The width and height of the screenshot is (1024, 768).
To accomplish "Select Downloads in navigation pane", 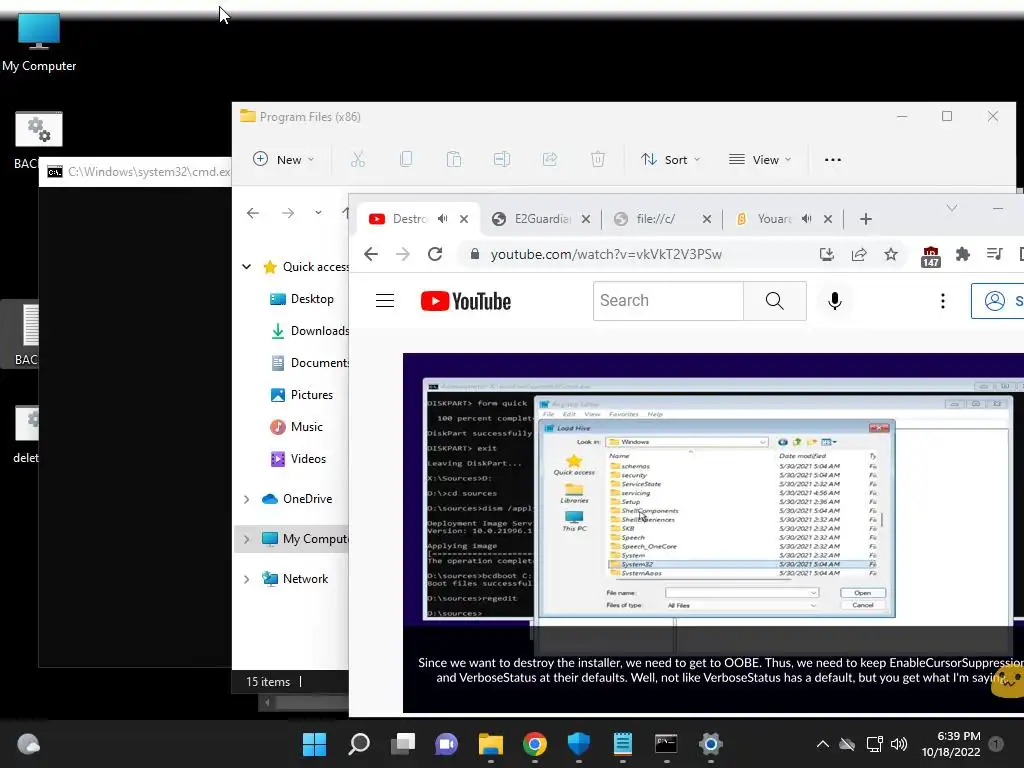I will (x=310, y=330).
